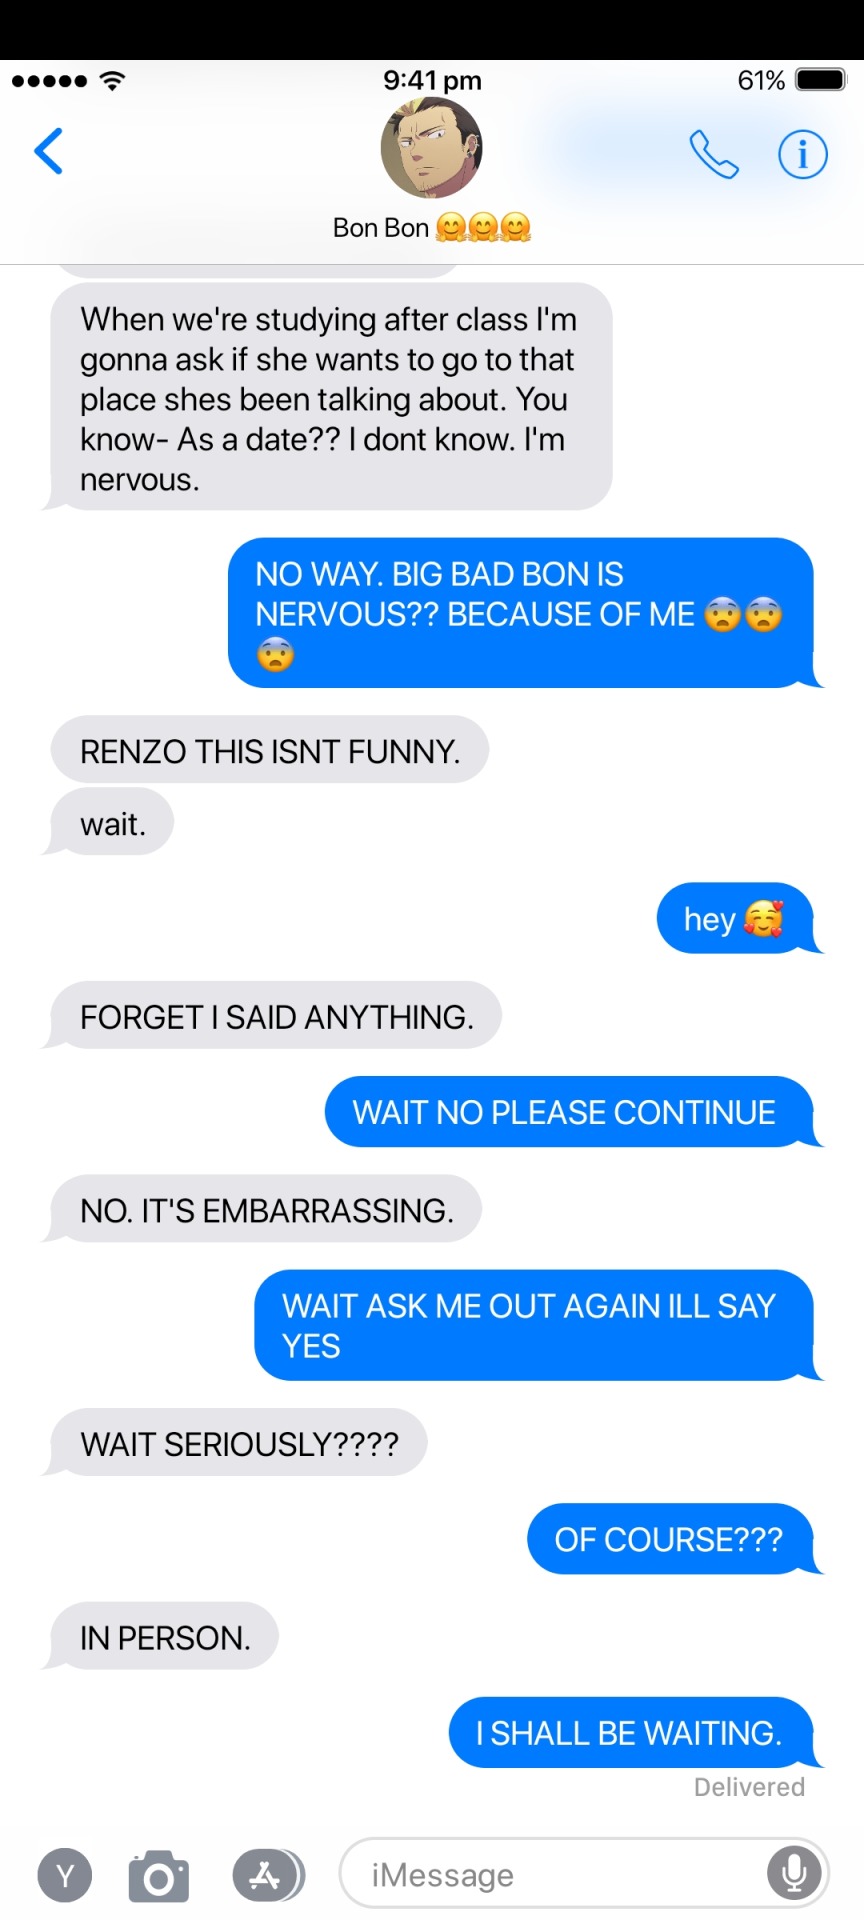Tap the microphone to record audio message
The width and height of the screenshot is (864, 1920).
pos(794,1873)
